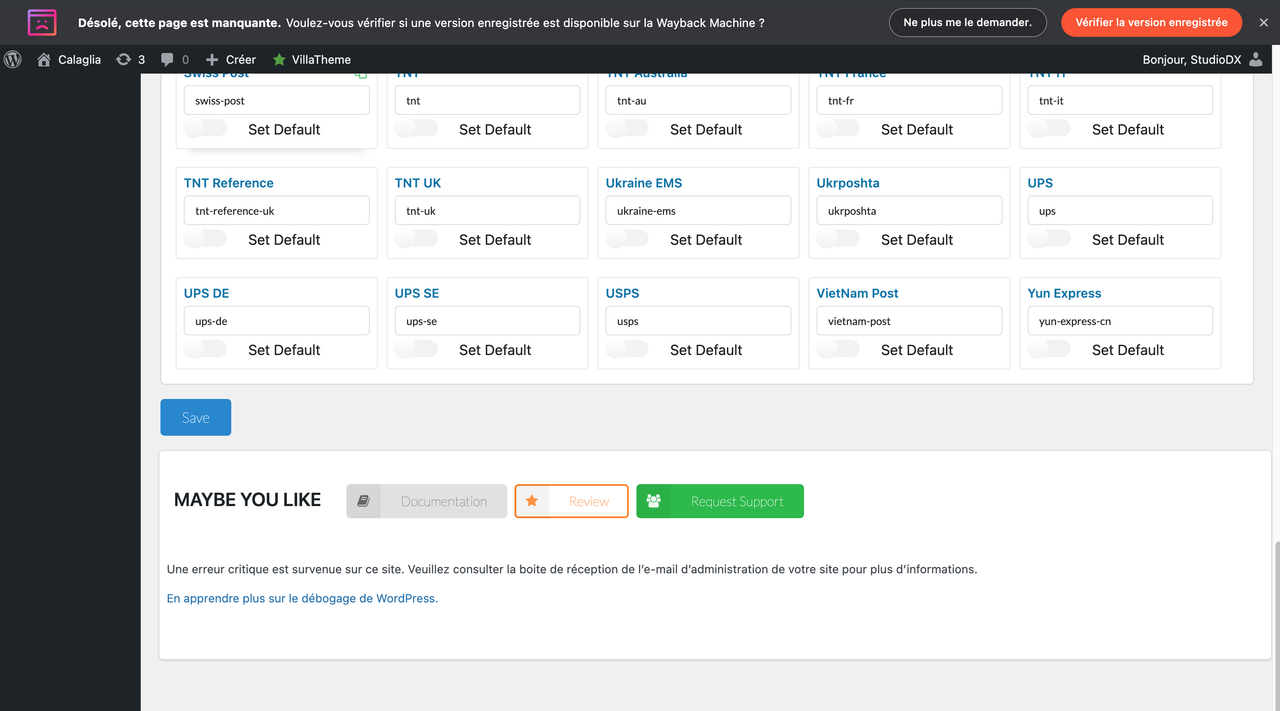Toggle Set Default for tnt-it
This screenshot has width=1280, height=711.
pyautogui.click(x=1049, y=128)
